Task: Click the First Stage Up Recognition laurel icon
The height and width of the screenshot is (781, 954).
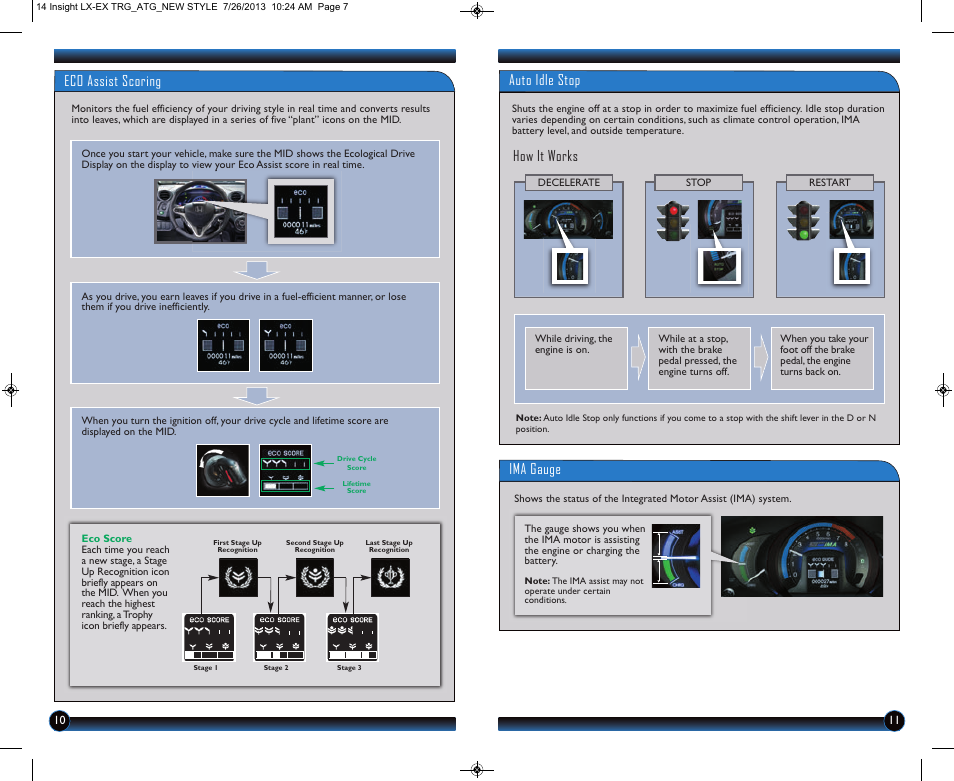Action: (238, 577)
